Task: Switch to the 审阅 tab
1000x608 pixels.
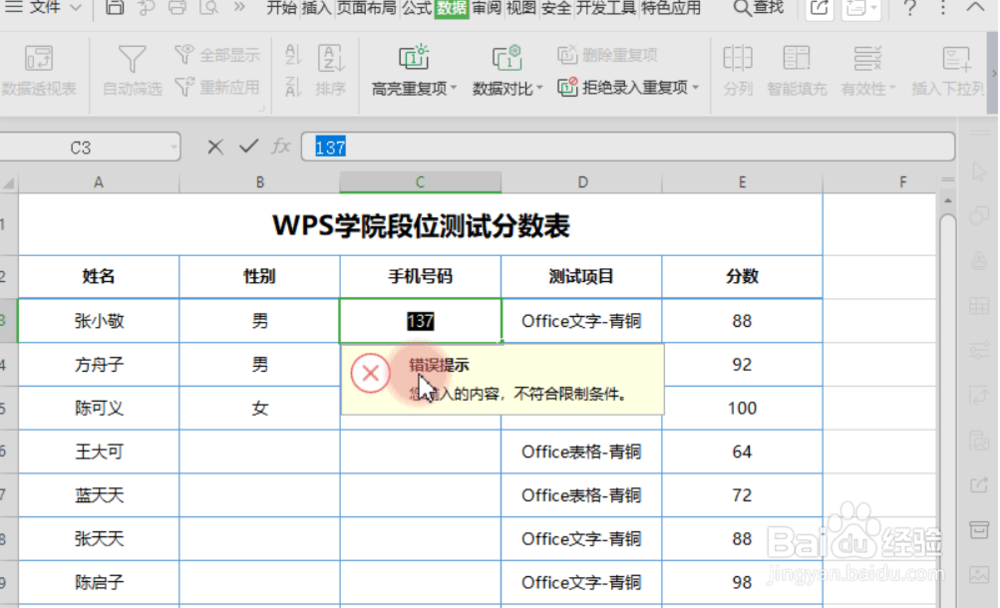Action: click(x=487, y=8)
